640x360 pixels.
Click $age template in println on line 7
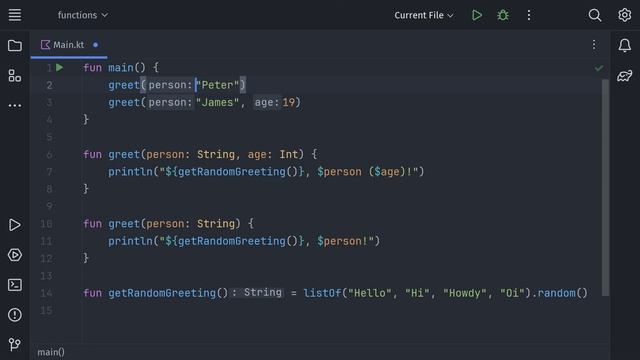tap(387, 172)
